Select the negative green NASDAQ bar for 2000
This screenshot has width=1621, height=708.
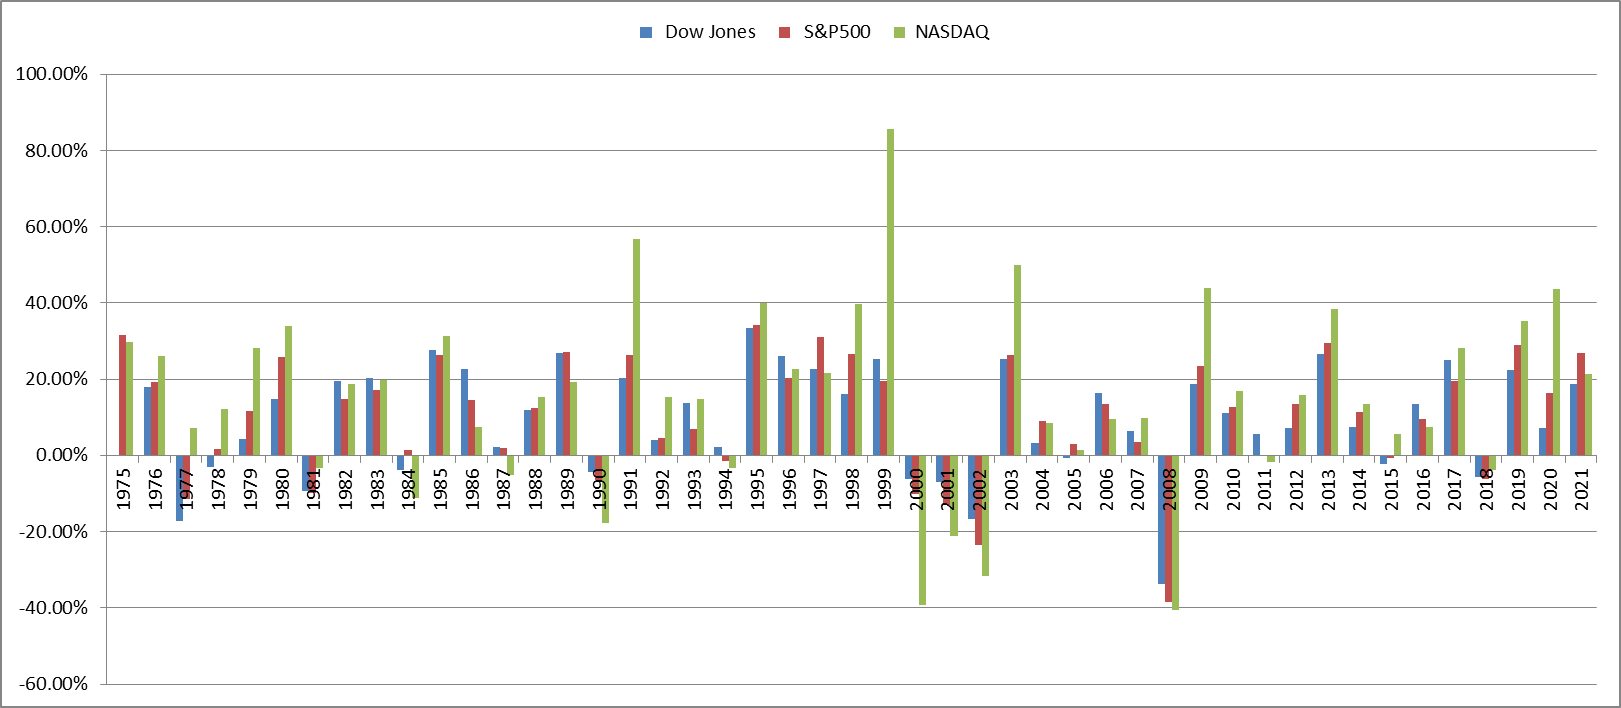(922, 530)
